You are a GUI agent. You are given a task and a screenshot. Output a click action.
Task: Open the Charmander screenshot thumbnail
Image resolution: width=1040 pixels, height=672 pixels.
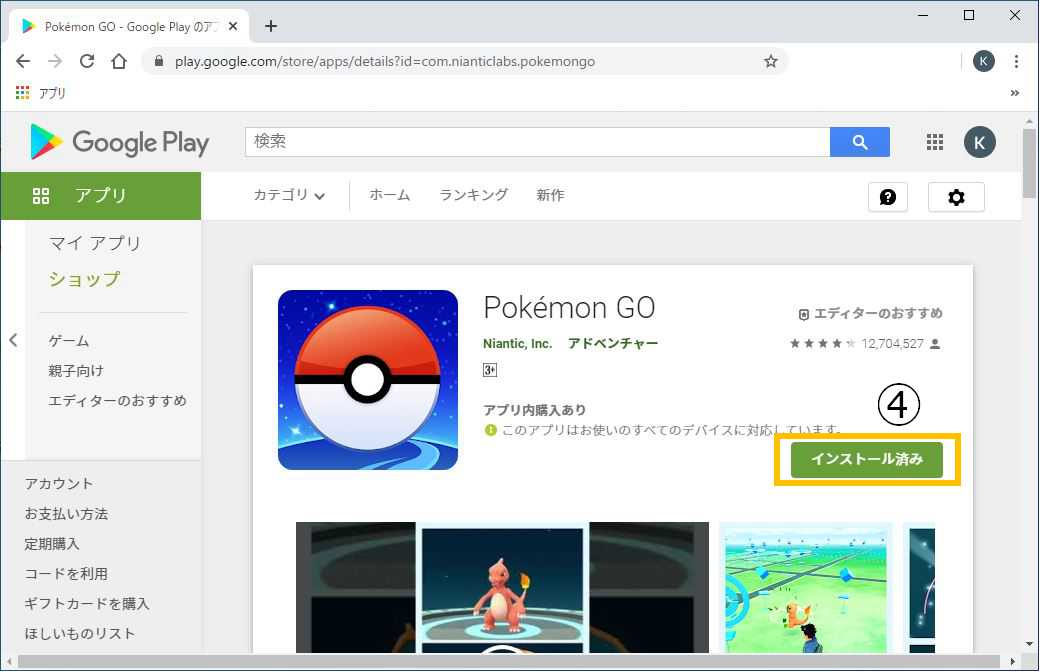[502, 588]
